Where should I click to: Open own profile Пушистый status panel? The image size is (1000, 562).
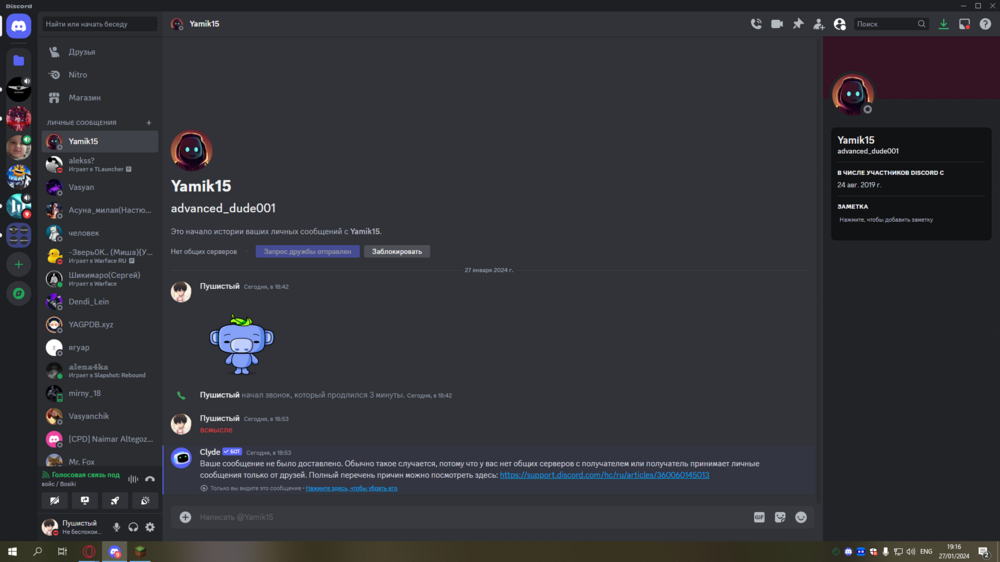click(x=73, y=527)
